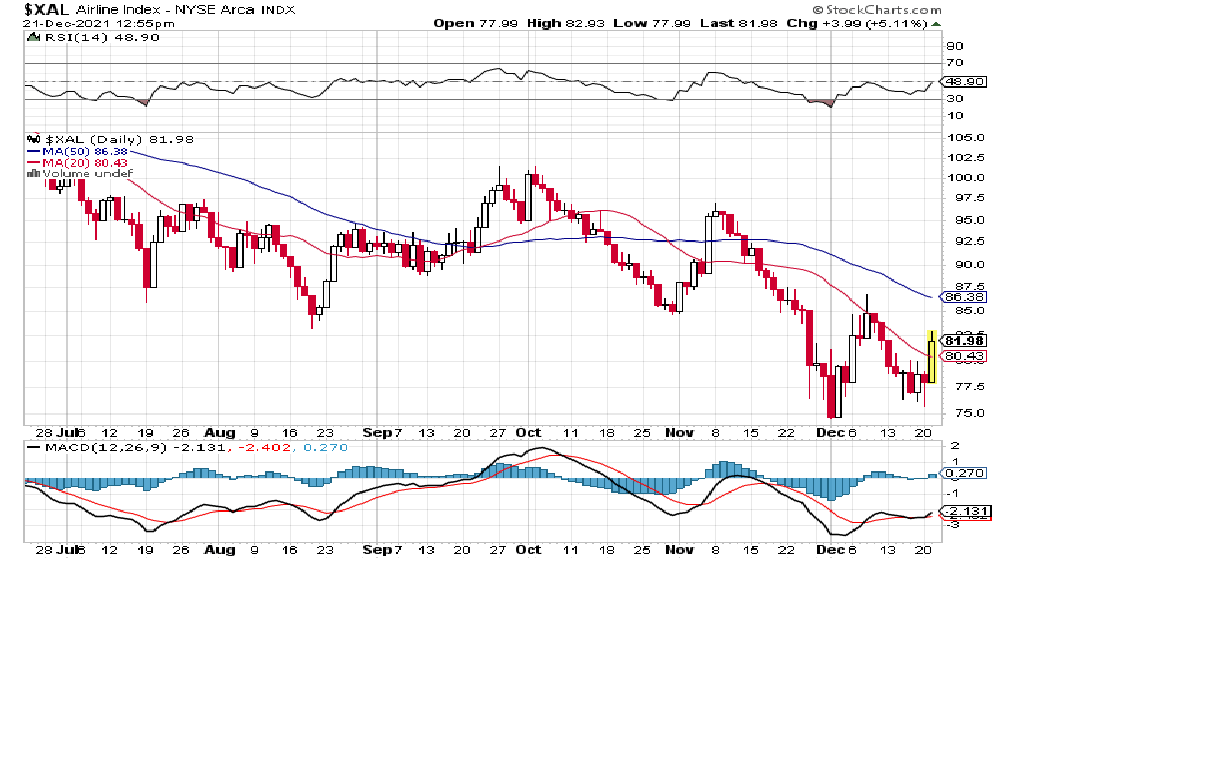
Task: Click the red MA(20) legend line marker
Action: click(x=33, y=162)
